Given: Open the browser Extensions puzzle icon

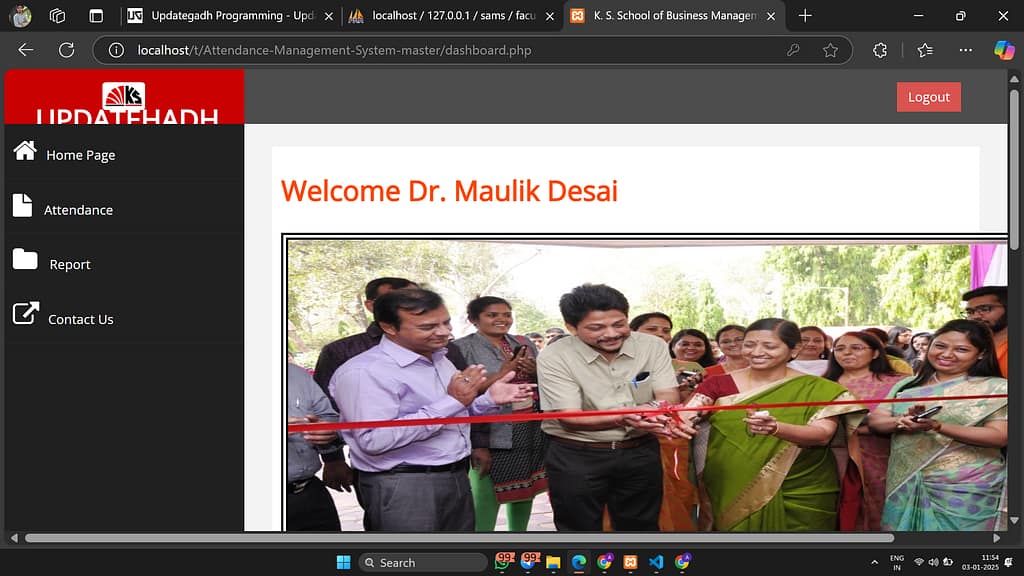Looking at the screenshot, I should tap(880, 50).
